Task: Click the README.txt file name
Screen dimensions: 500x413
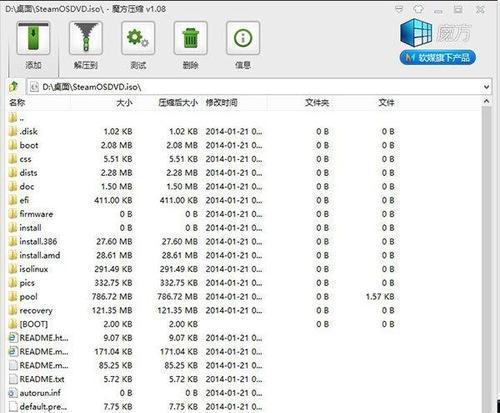Action: [42, 379]
